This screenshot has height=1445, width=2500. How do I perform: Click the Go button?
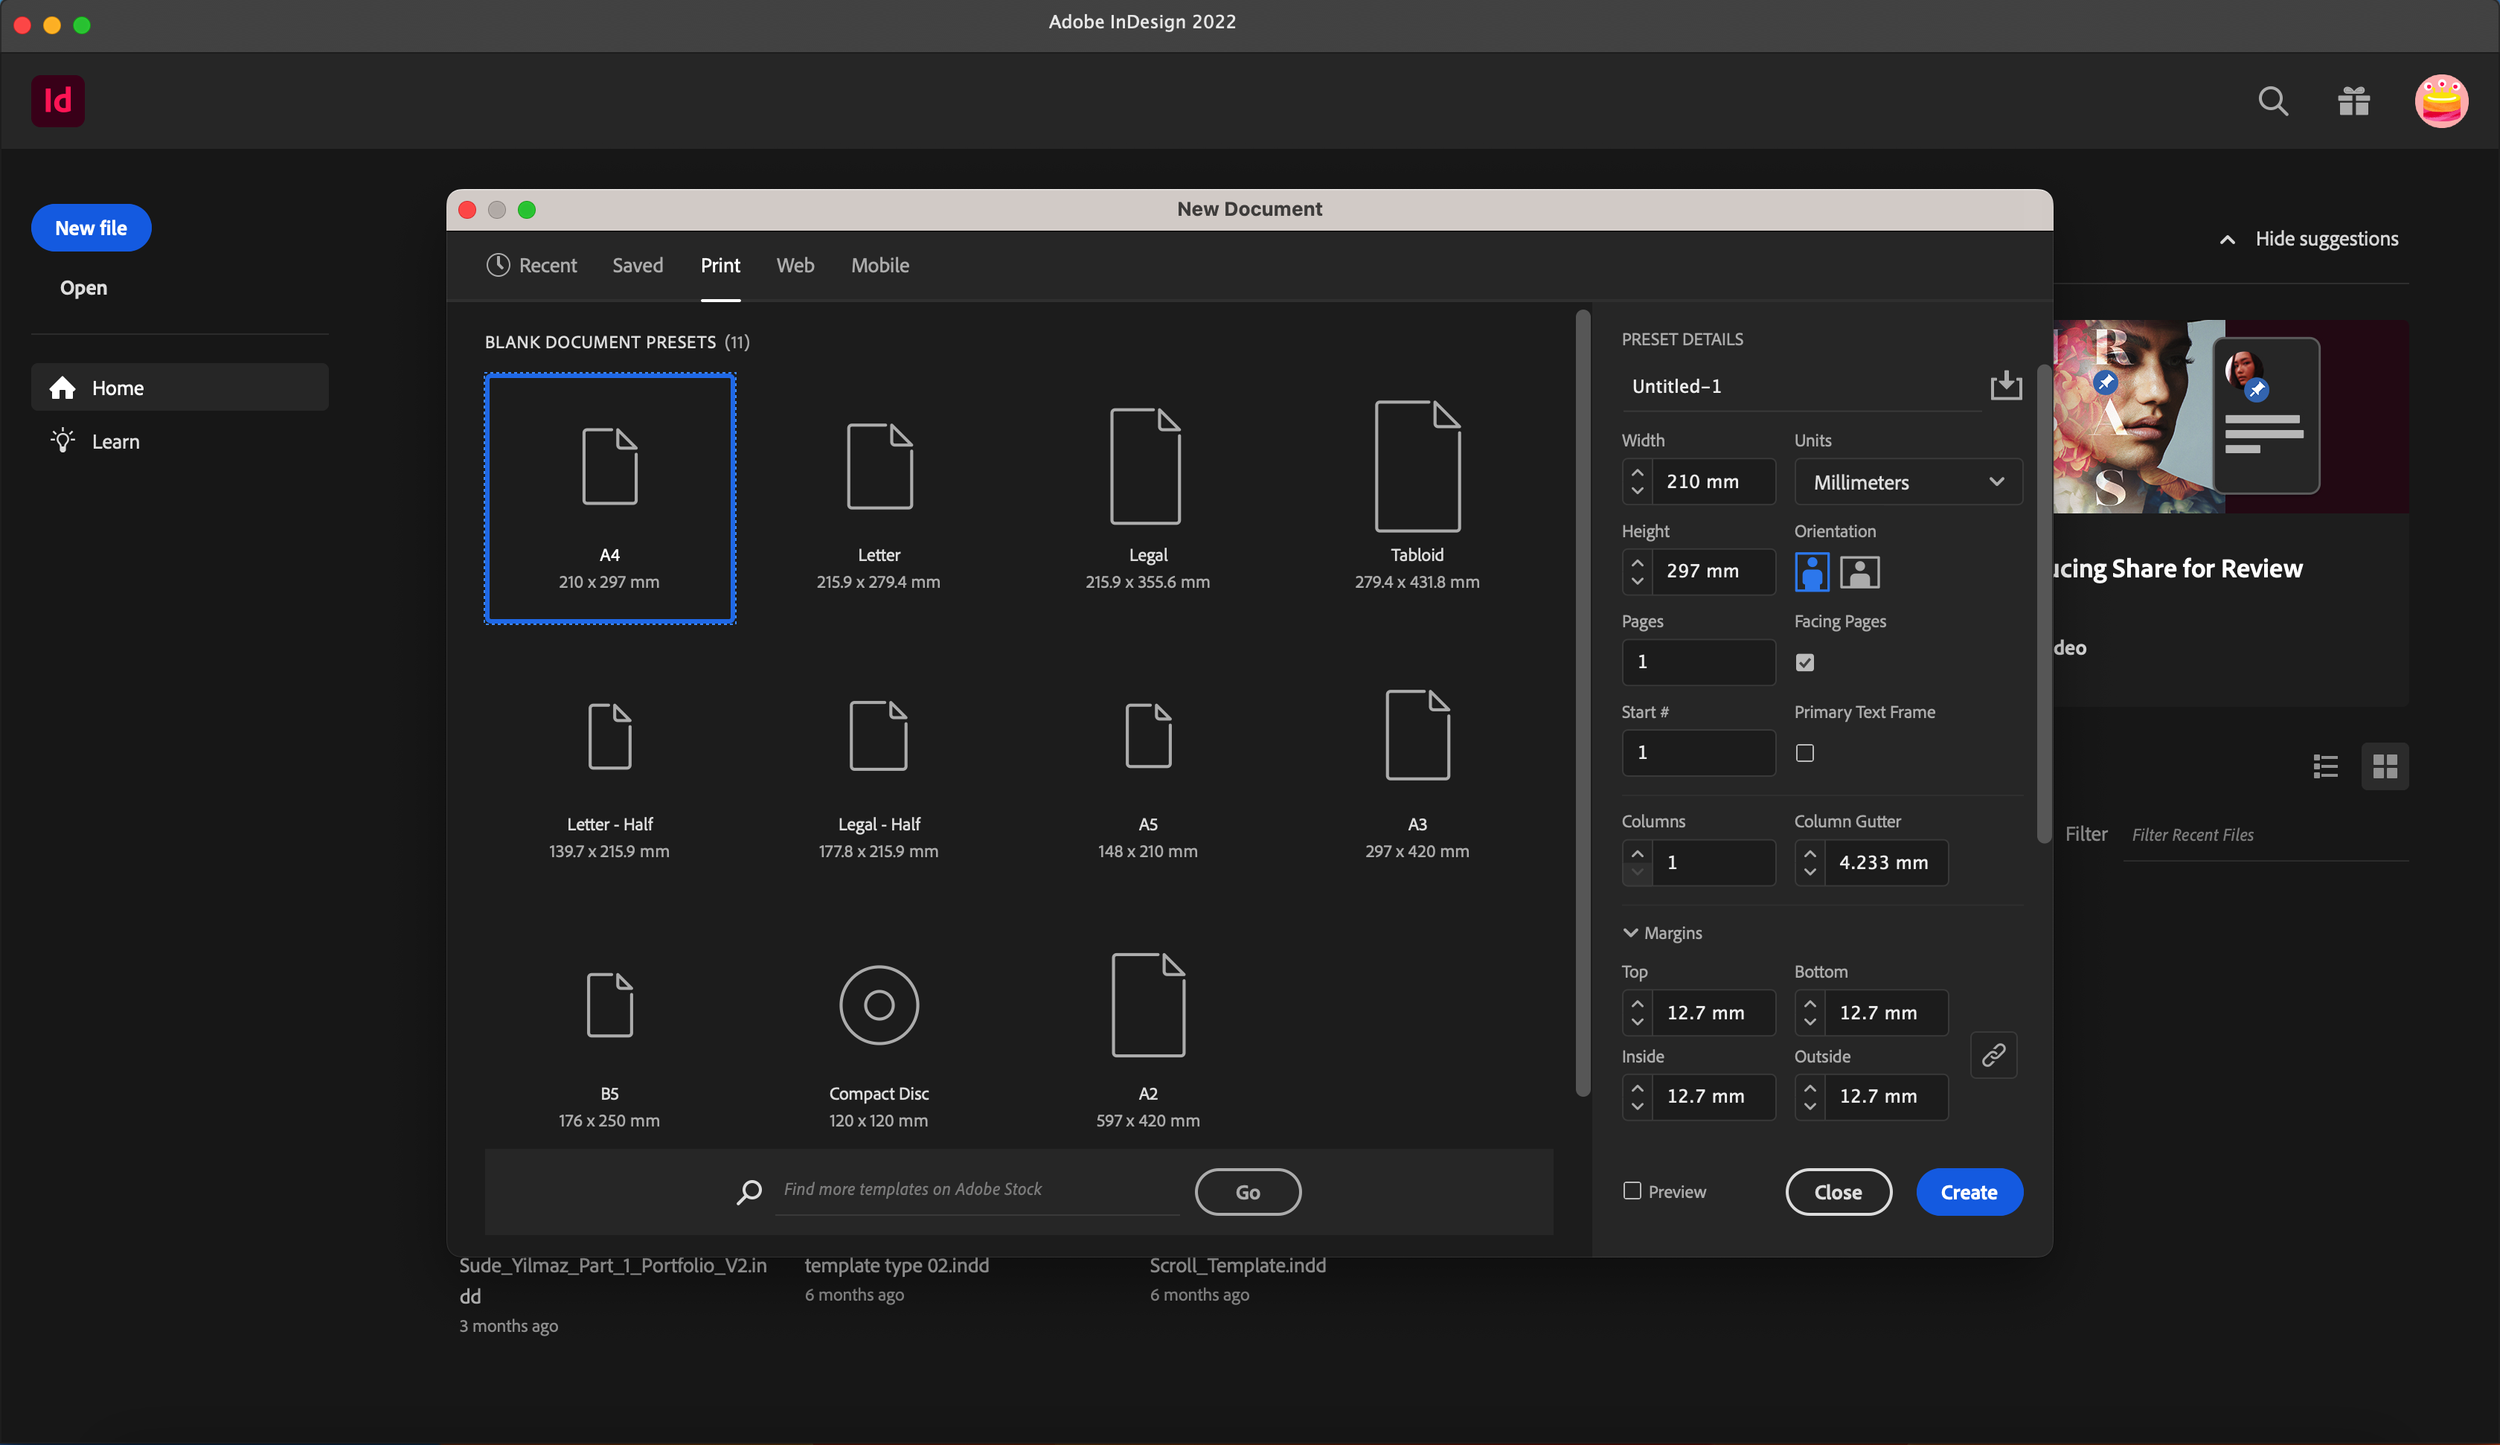(1248, 1191)
